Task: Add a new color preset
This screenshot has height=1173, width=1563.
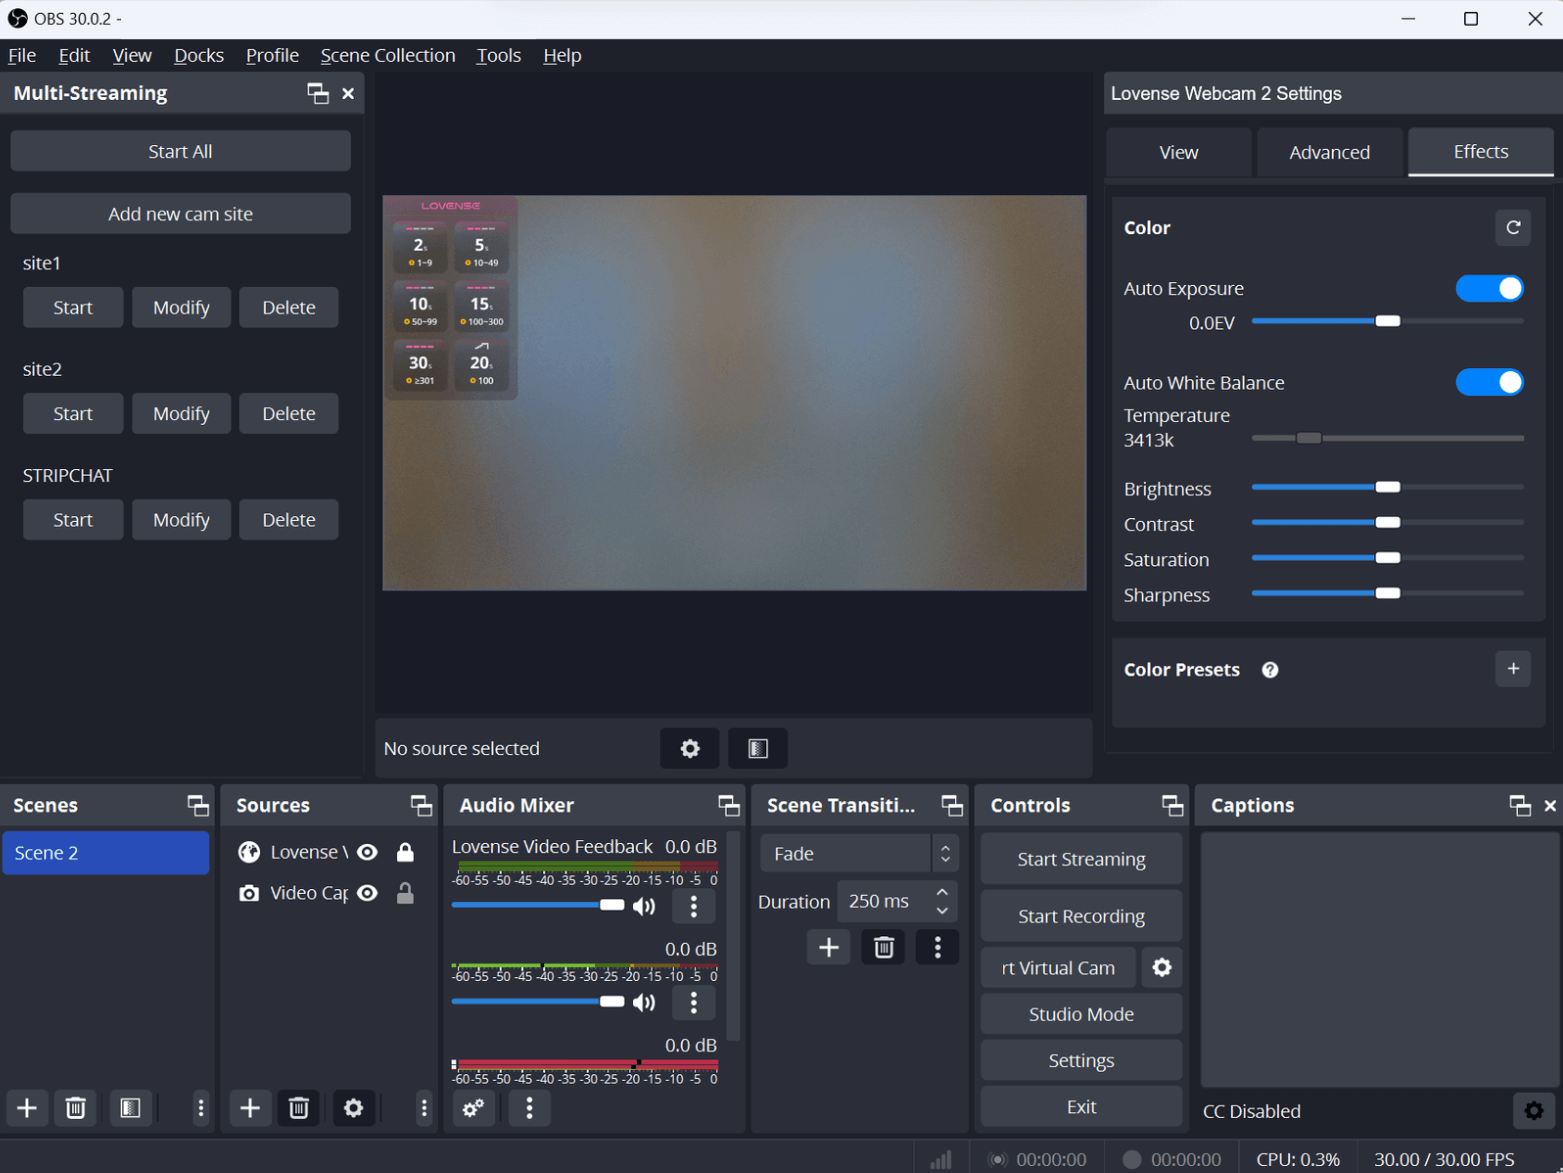Action: 1512,669
